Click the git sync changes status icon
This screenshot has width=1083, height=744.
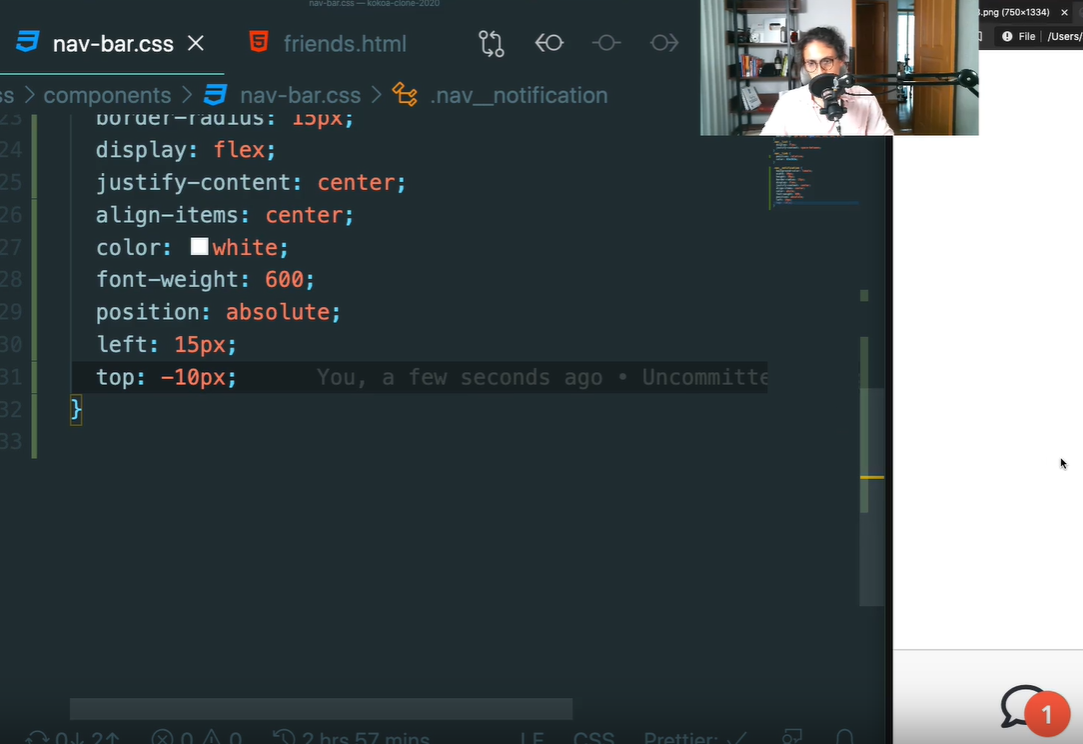coord(73,738)
